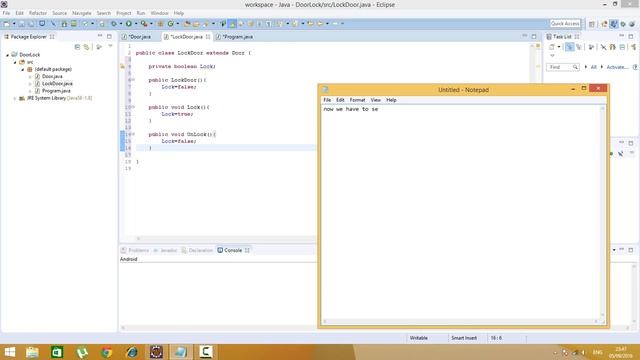Select Door.java in Package Explorer
This screenshot has height=360, width=640.
click(52, 76)
